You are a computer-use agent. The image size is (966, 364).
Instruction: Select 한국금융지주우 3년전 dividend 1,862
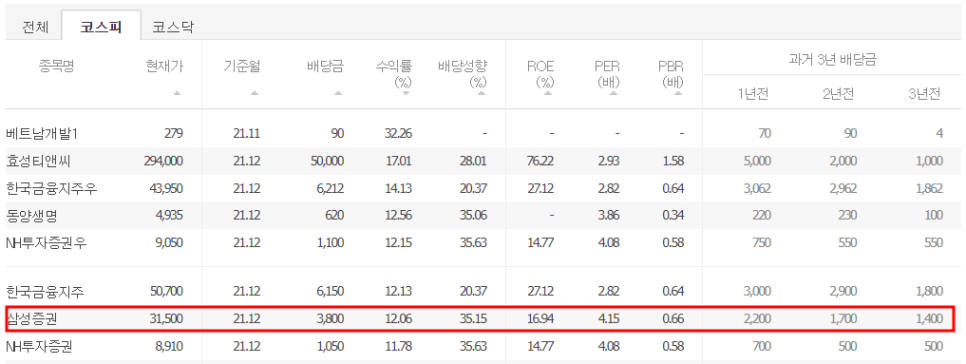tap(929, 188)
